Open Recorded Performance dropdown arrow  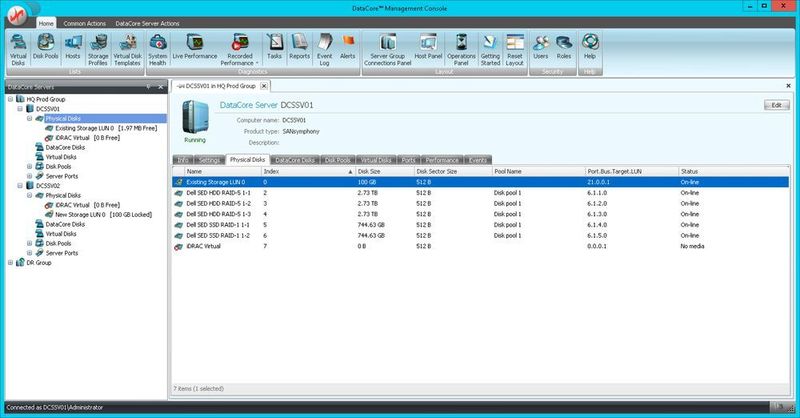[x=257, y=63]
